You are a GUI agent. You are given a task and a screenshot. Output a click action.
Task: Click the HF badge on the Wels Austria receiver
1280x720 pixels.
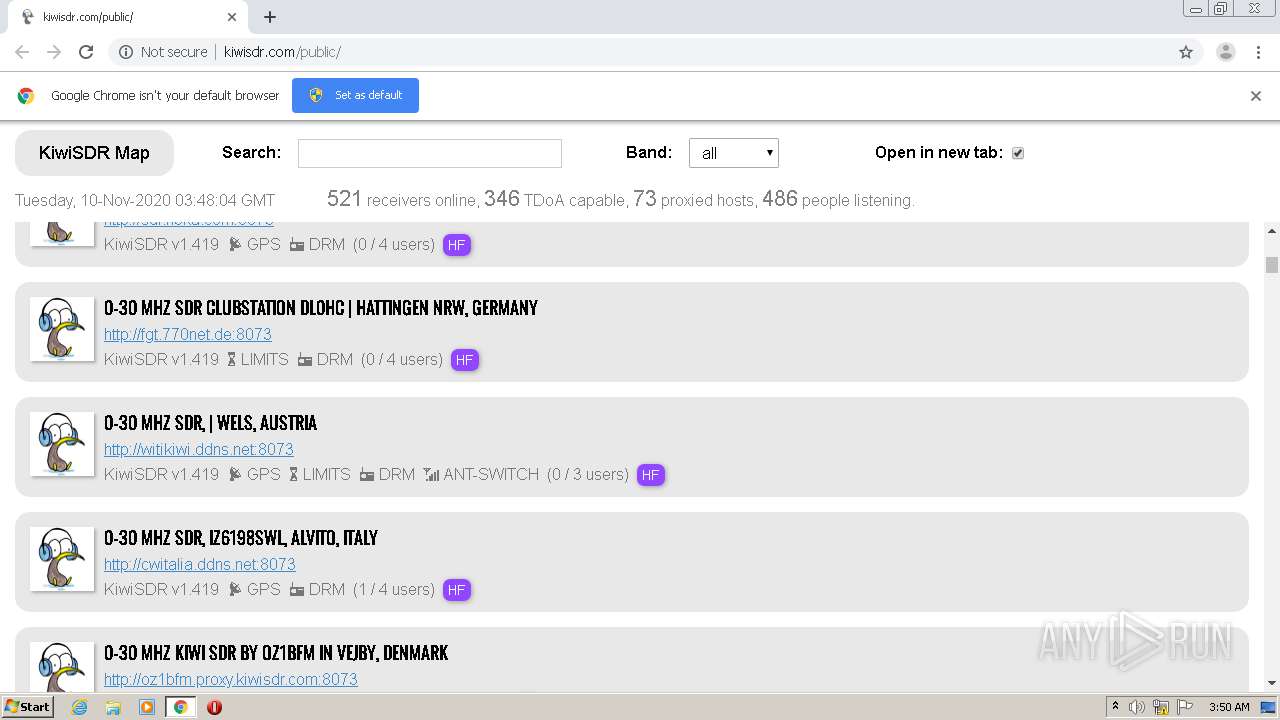click(650, 475)
